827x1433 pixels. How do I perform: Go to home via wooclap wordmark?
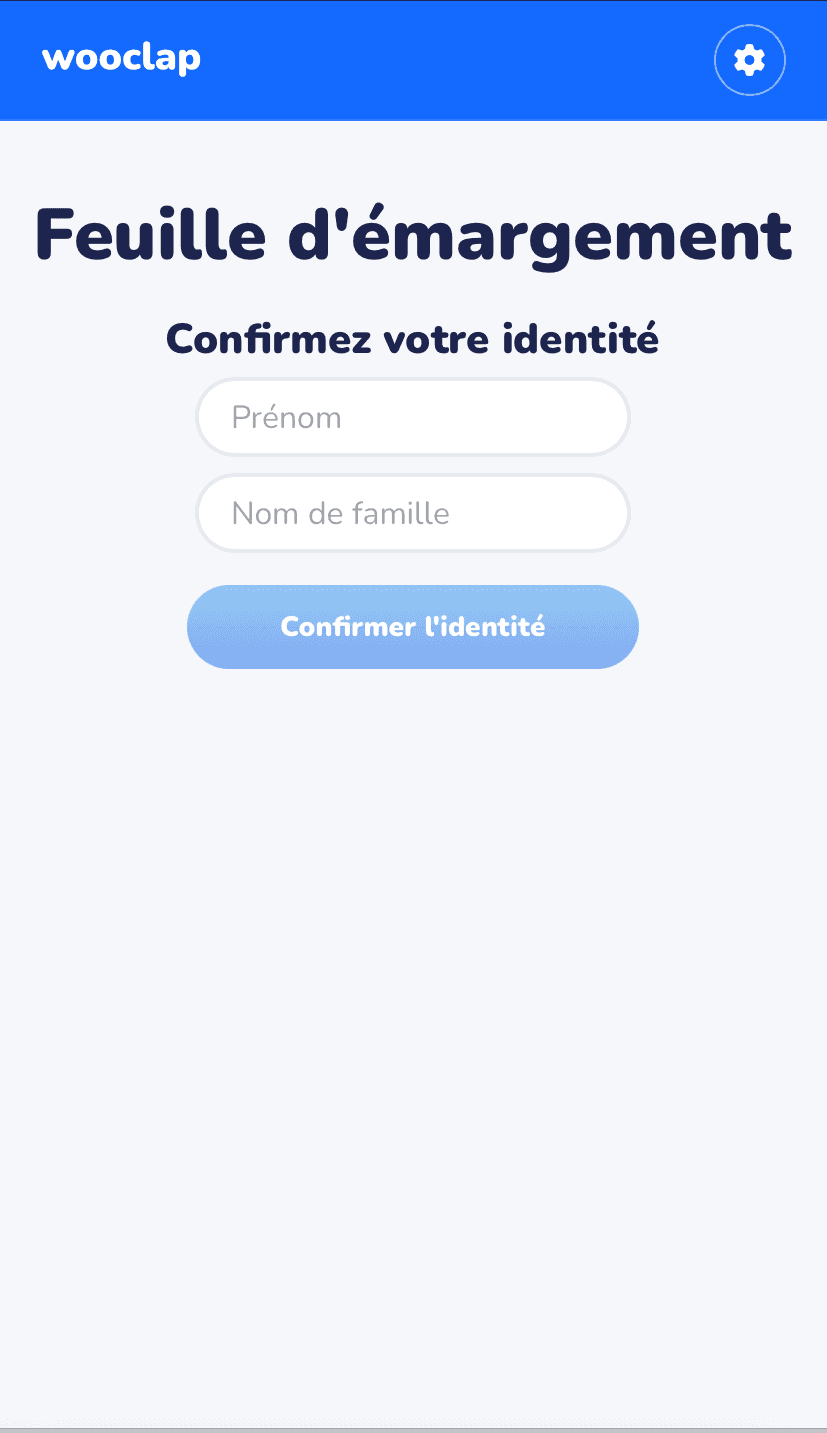click(121, 58)
